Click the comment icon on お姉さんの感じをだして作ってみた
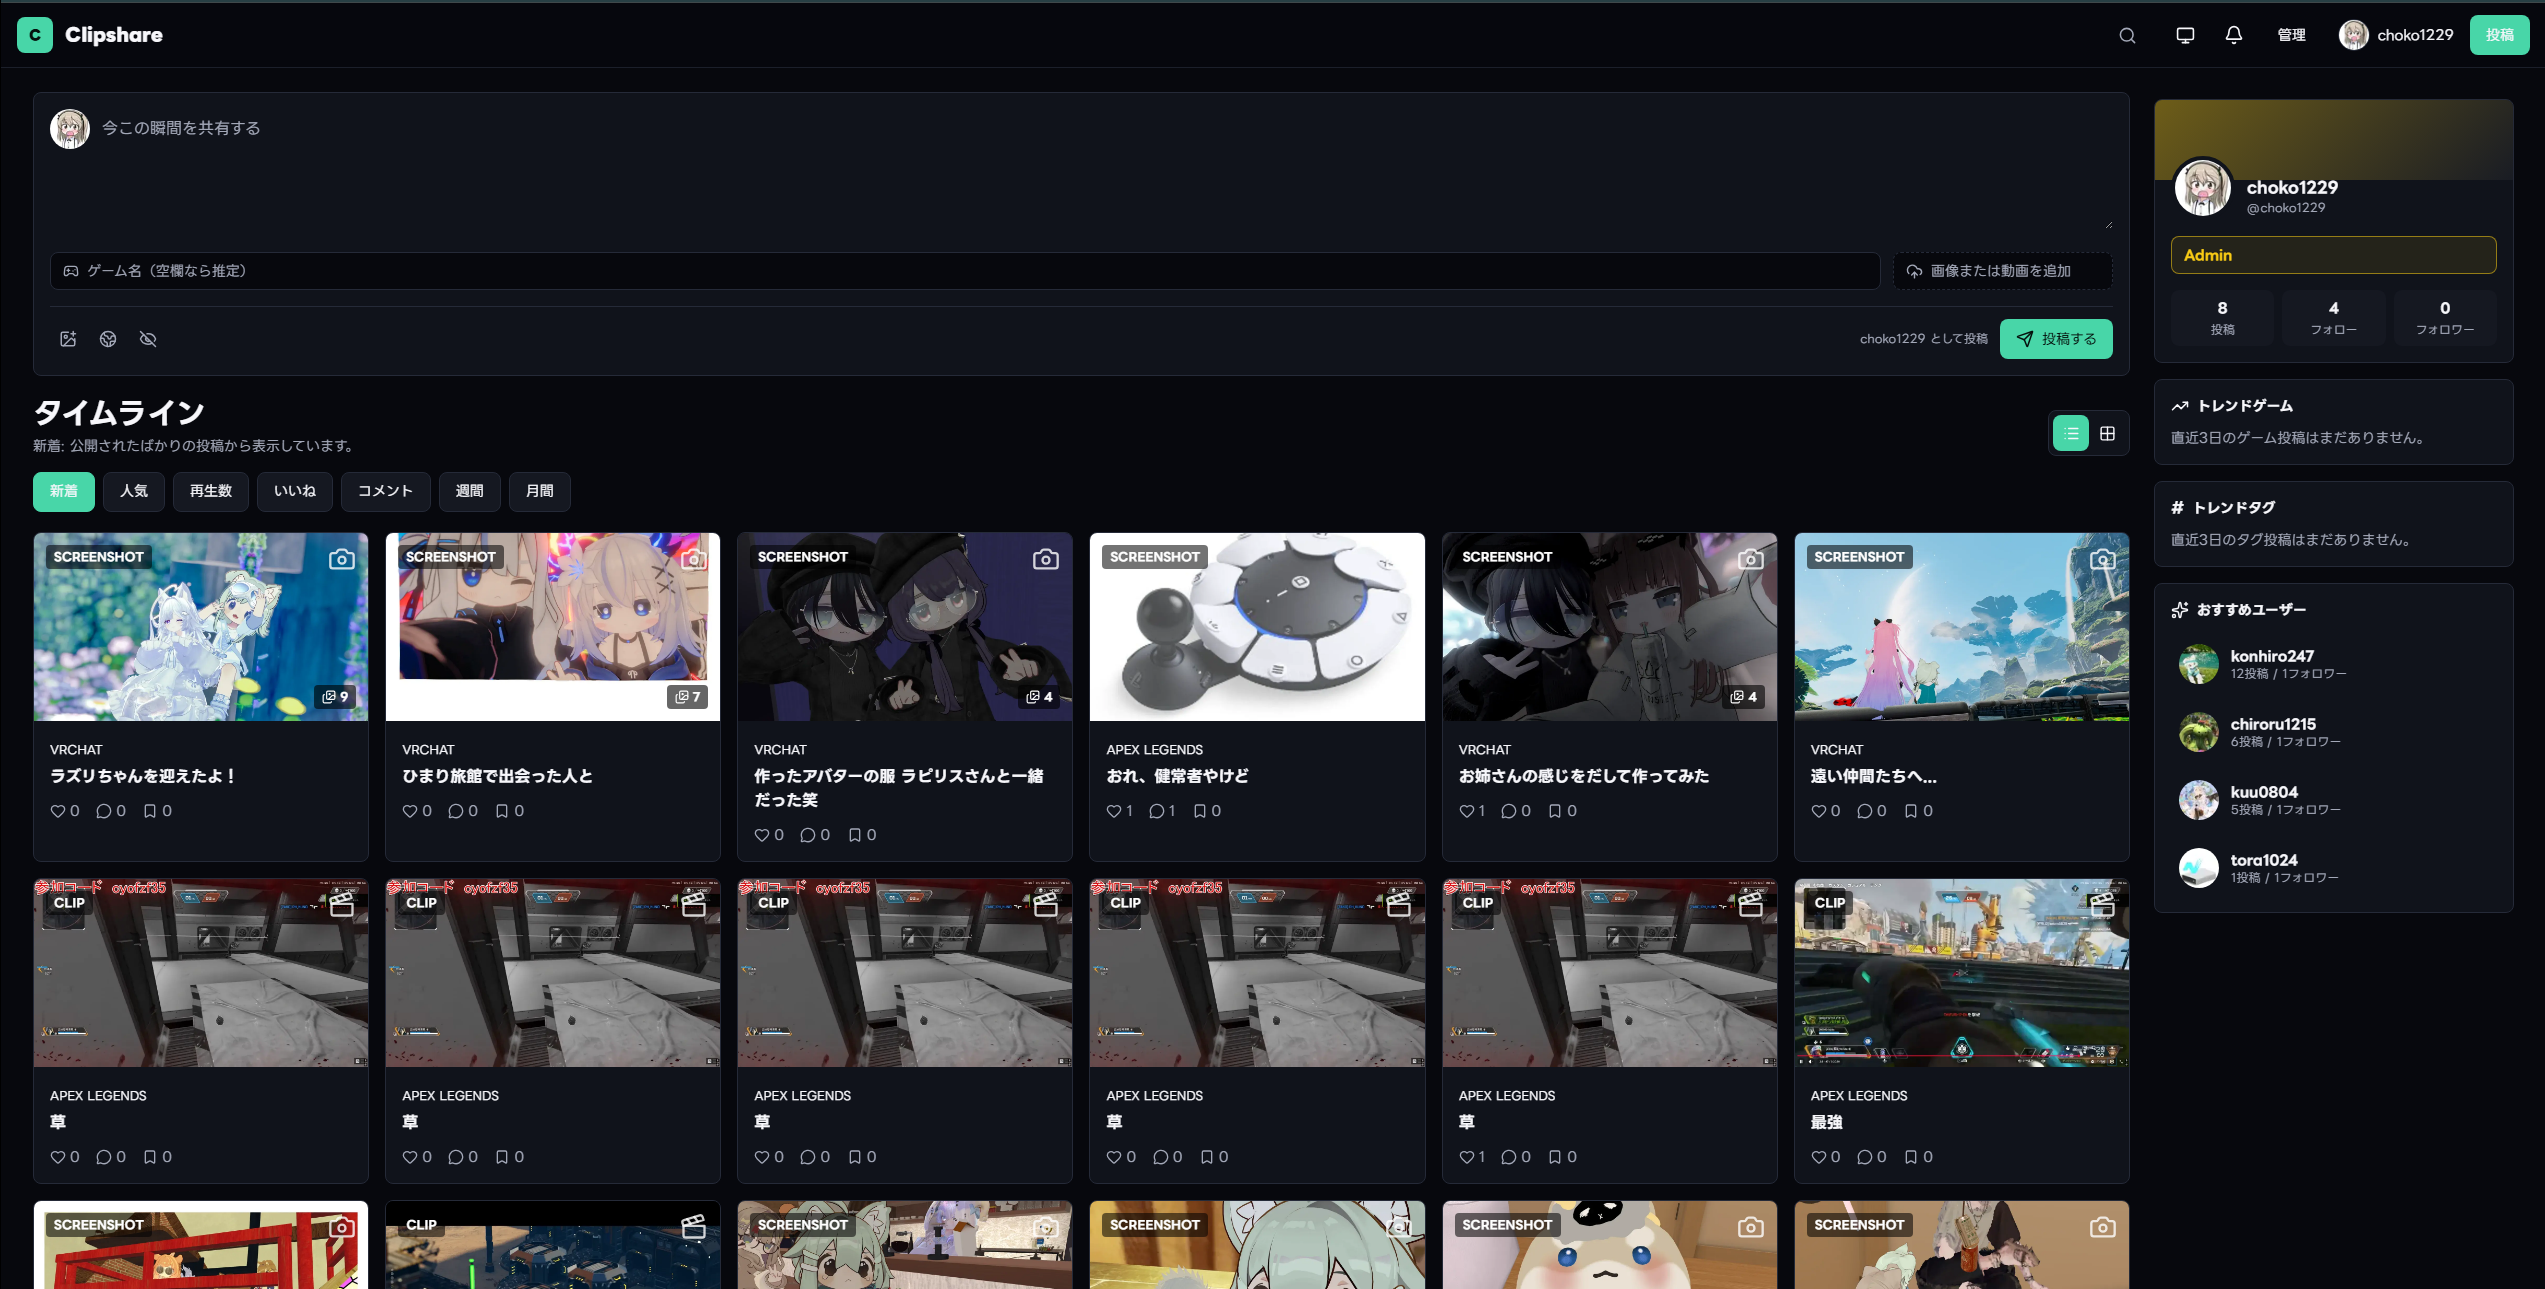This screenshot has width=2545, height=1289. (1509, 811)
